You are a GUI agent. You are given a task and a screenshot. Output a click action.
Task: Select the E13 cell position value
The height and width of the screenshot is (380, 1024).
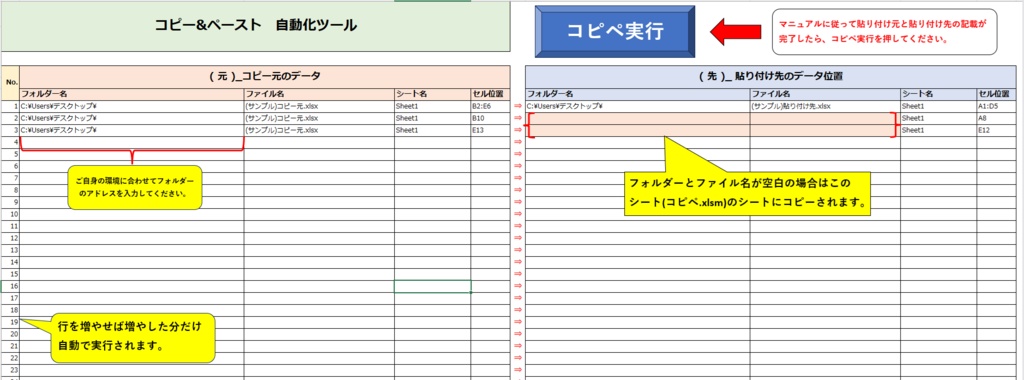pyautogui.click(x=490, y=130)
